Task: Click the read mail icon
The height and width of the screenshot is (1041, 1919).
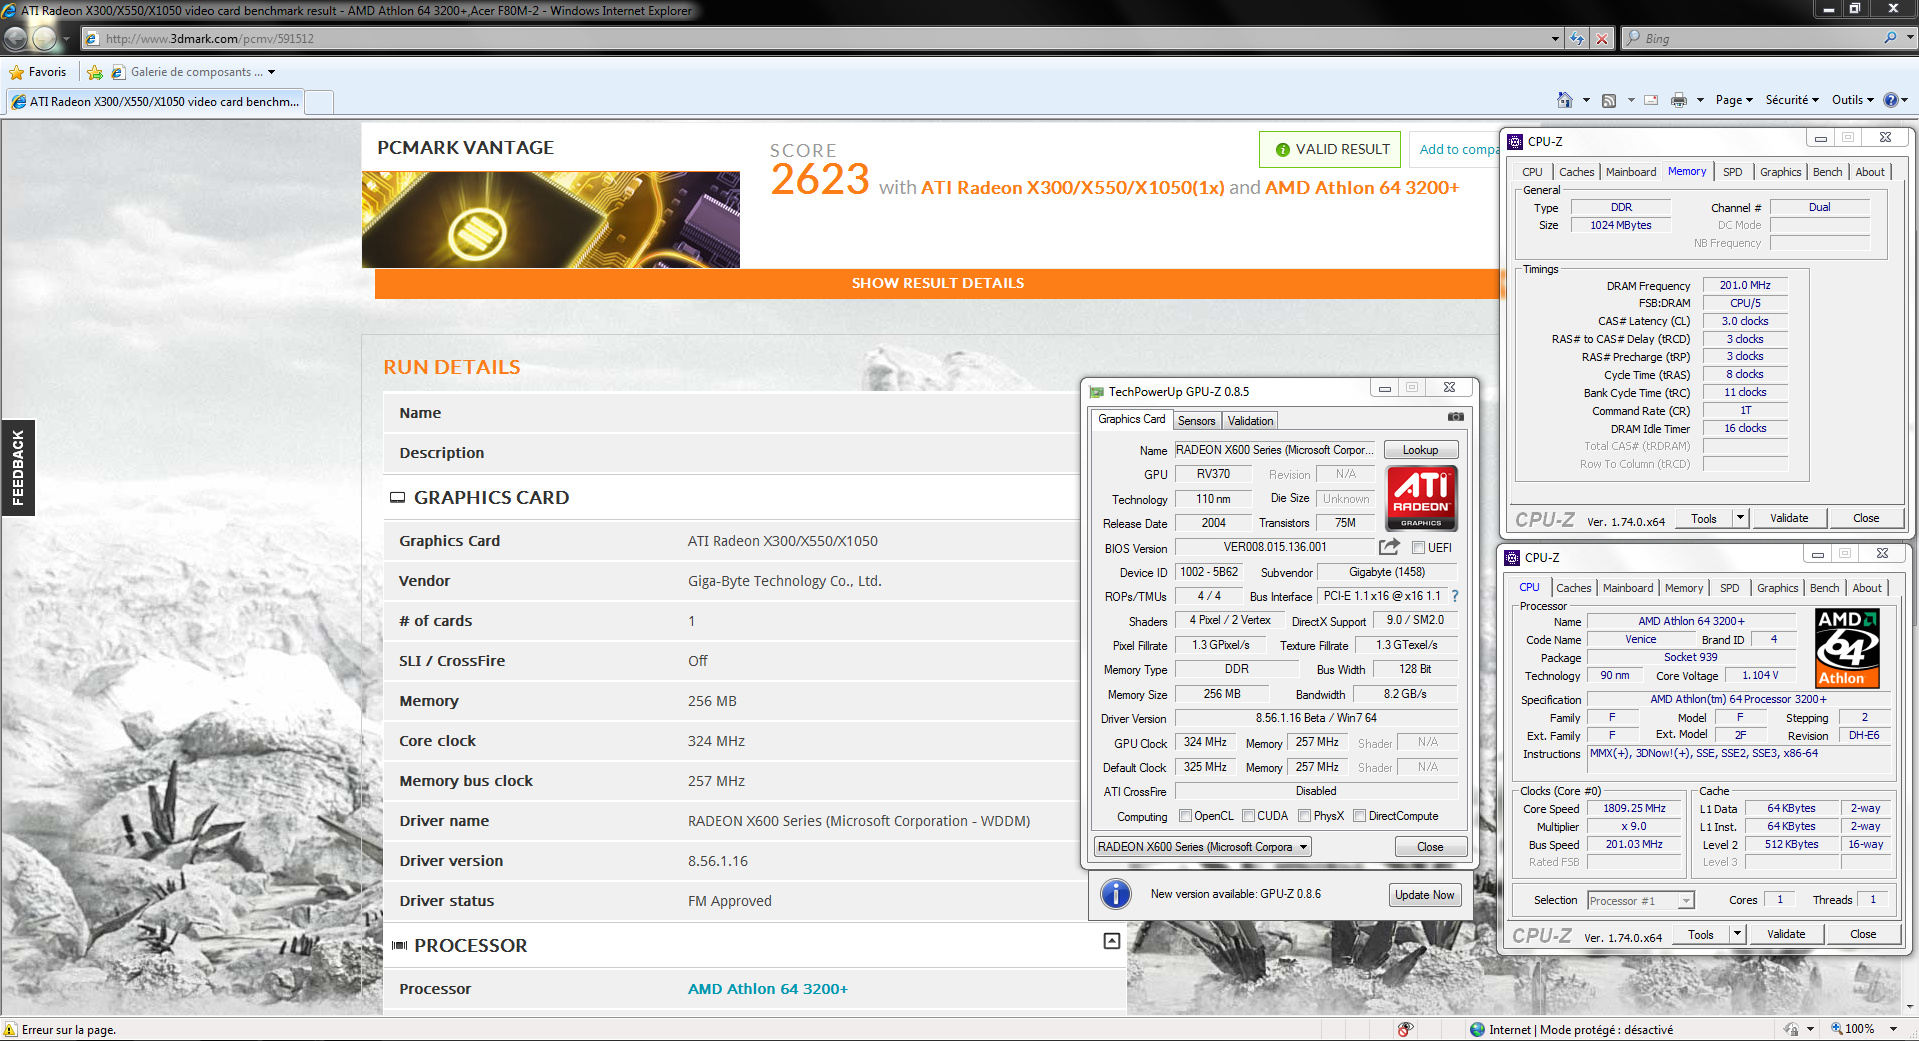Action: click(1651, 100)
